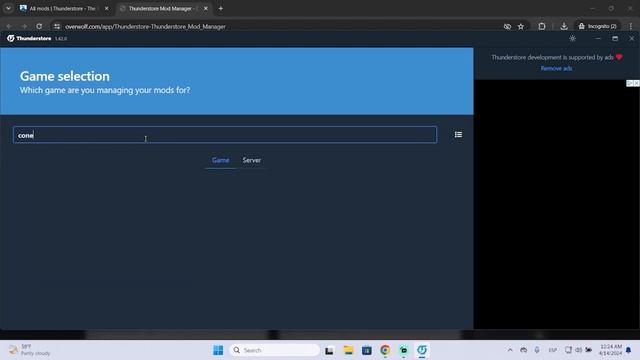Open Thunderstore settings gear icon
The height and width of the screenshot is (360, 640).
click(x=573, y=38)
